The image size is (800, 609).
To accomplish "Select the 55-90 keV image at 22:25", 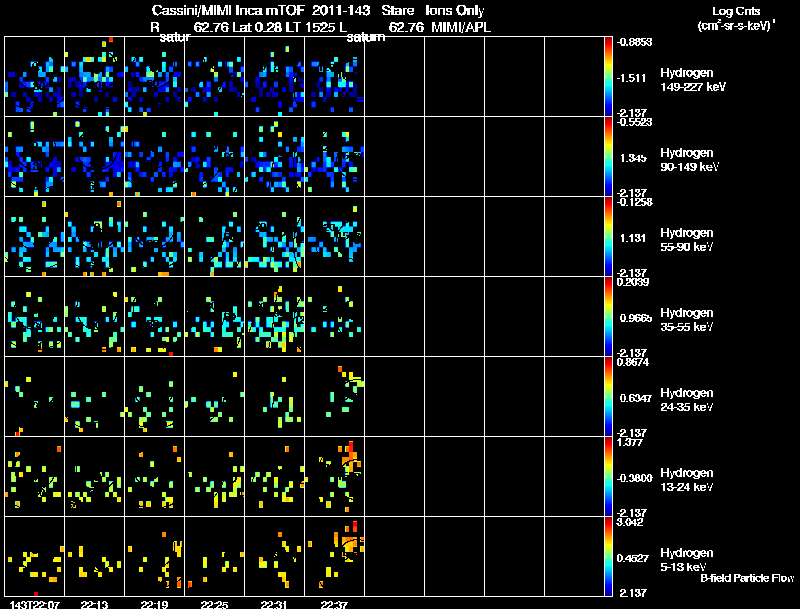I will [214, 237].
